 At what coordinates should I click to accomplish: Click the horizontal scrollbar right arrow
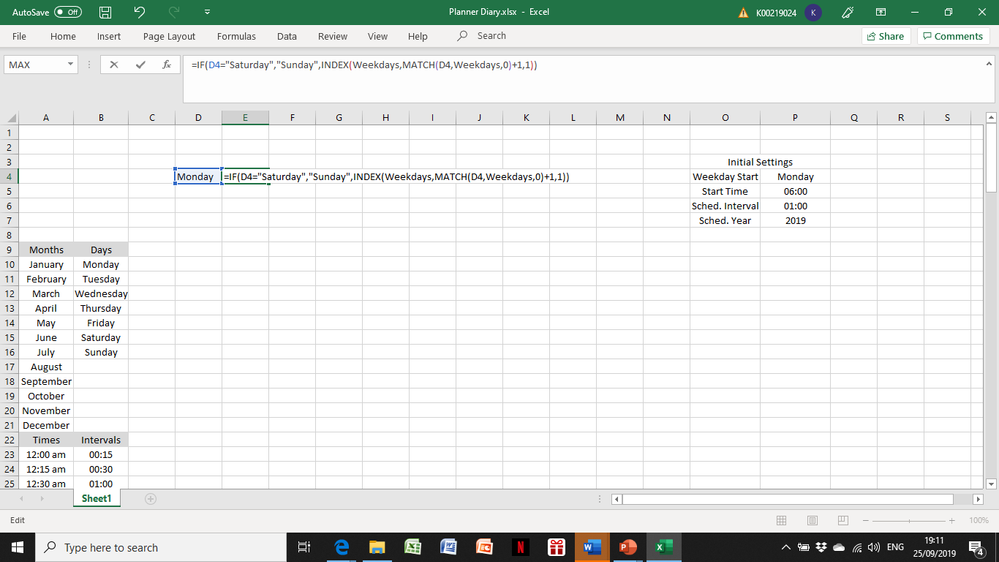pyautogui.click(x=978, y=500)
